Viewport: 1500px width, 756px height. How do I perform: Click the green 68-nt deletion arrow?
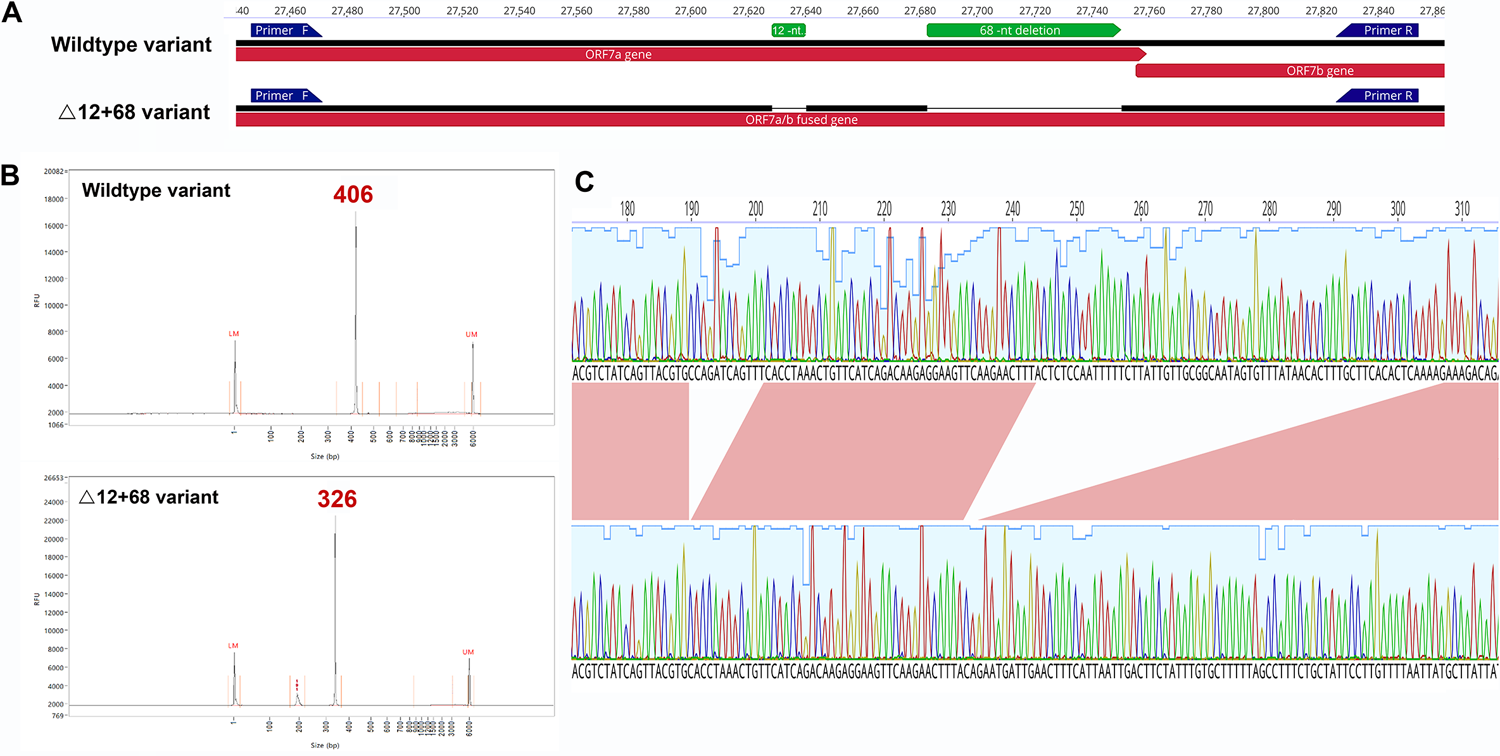[1020, 30]
